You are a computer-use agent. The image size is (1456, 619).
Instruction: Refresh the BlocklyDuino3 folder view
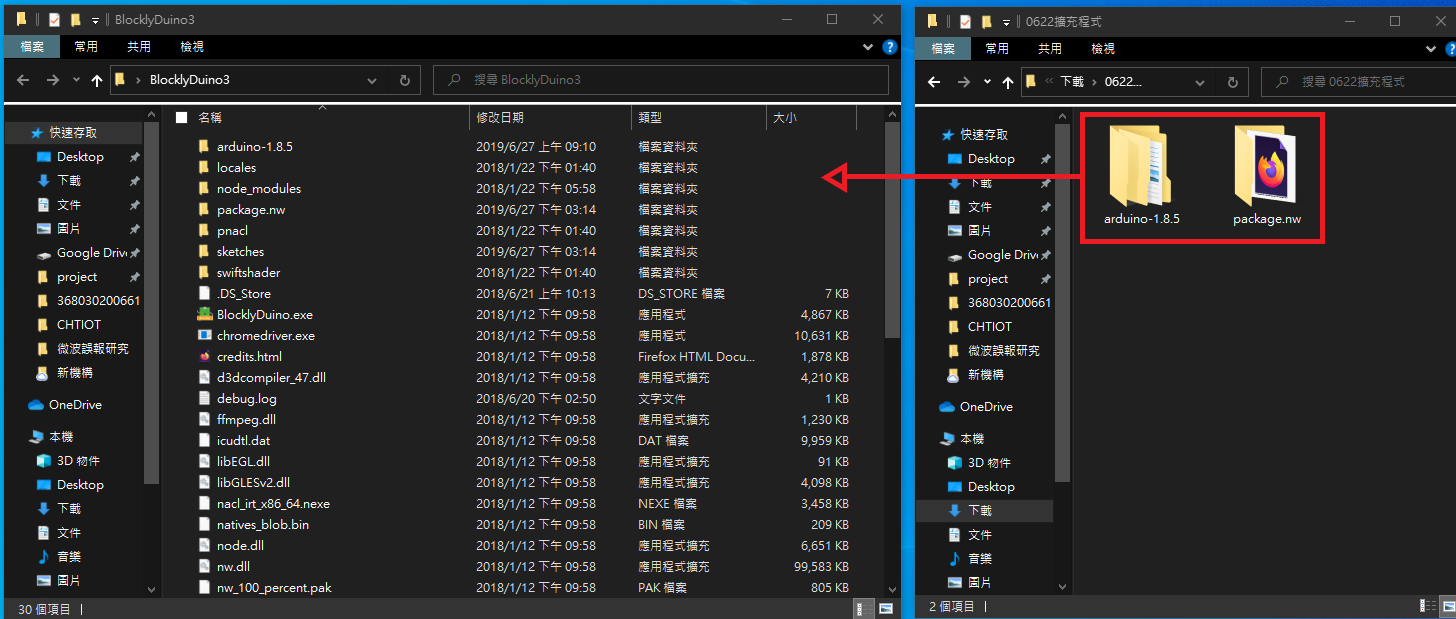[x=404, y=80]
